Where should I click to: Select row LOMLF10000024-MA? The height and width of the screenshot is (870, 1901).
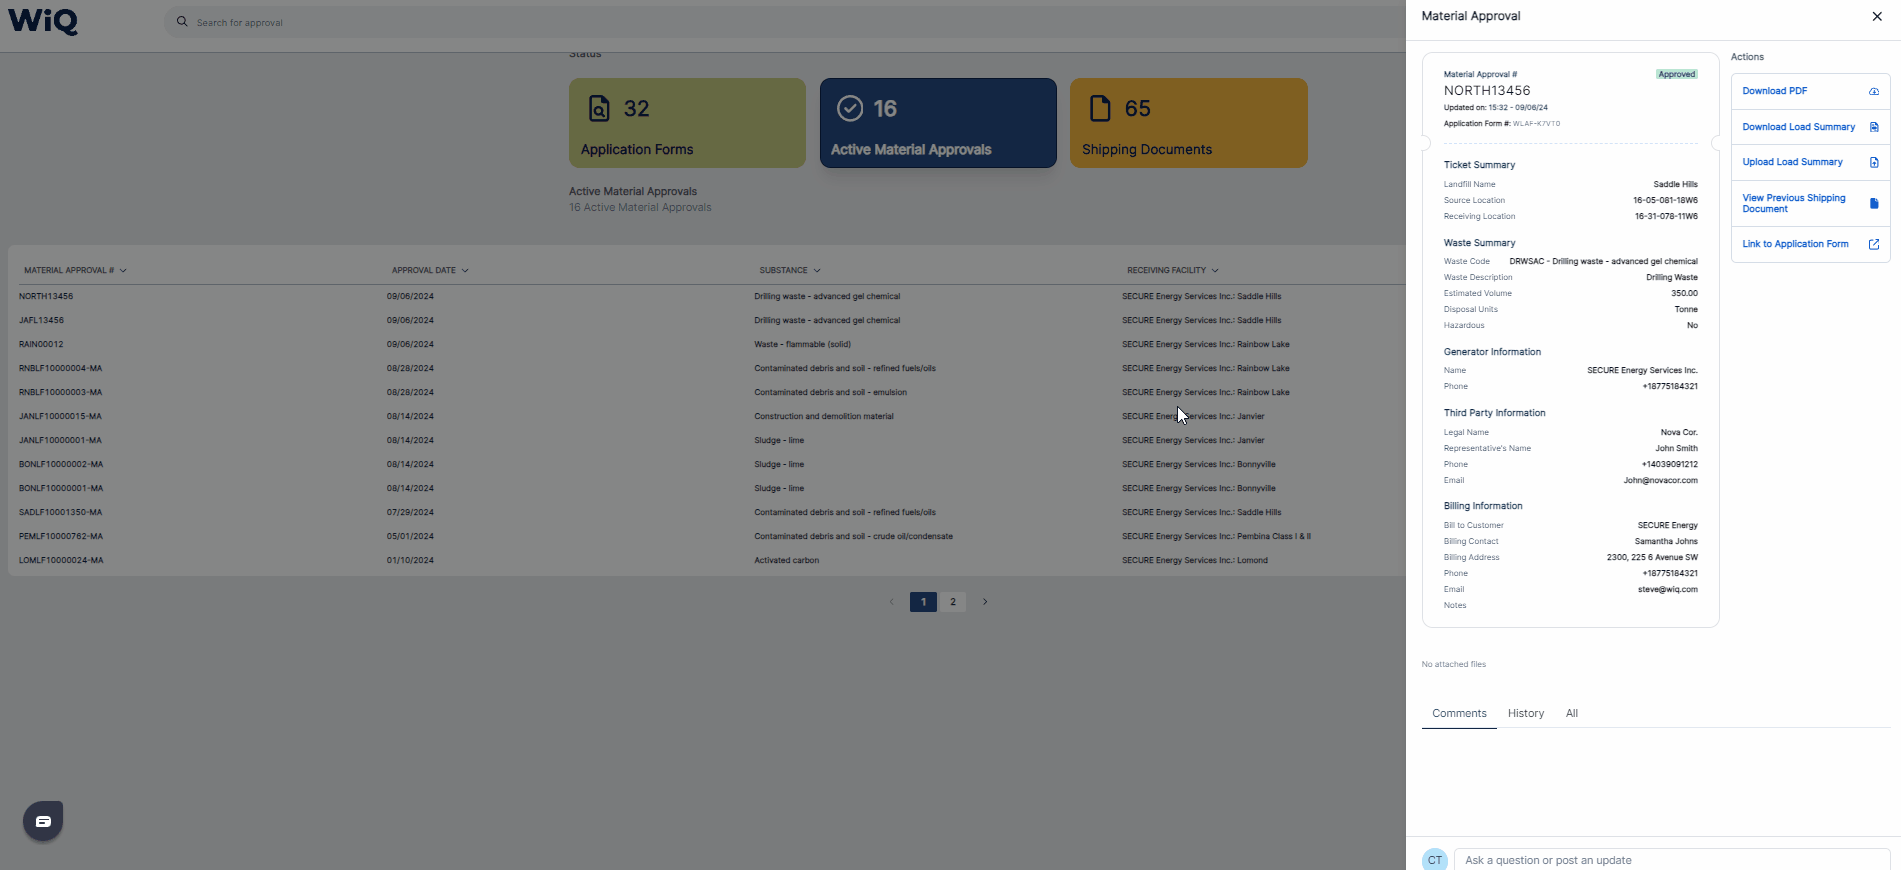tap(707, 560)
